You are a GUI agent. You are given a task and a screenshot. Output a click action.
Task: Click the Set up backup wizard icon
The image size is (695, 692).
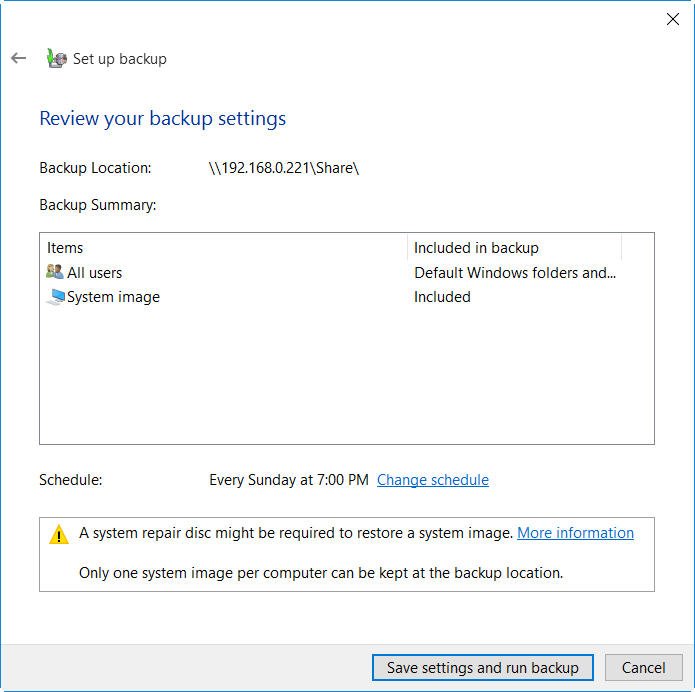coord(57,58)
